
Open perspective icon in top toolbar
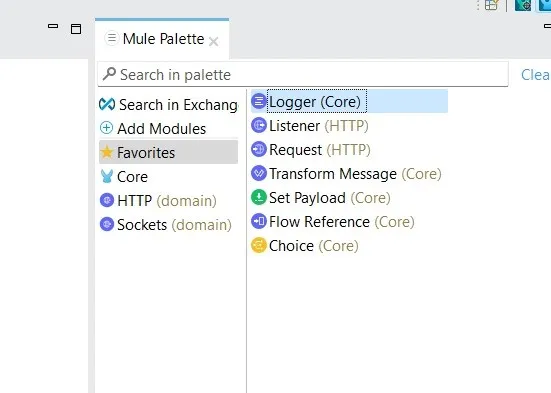491,5
